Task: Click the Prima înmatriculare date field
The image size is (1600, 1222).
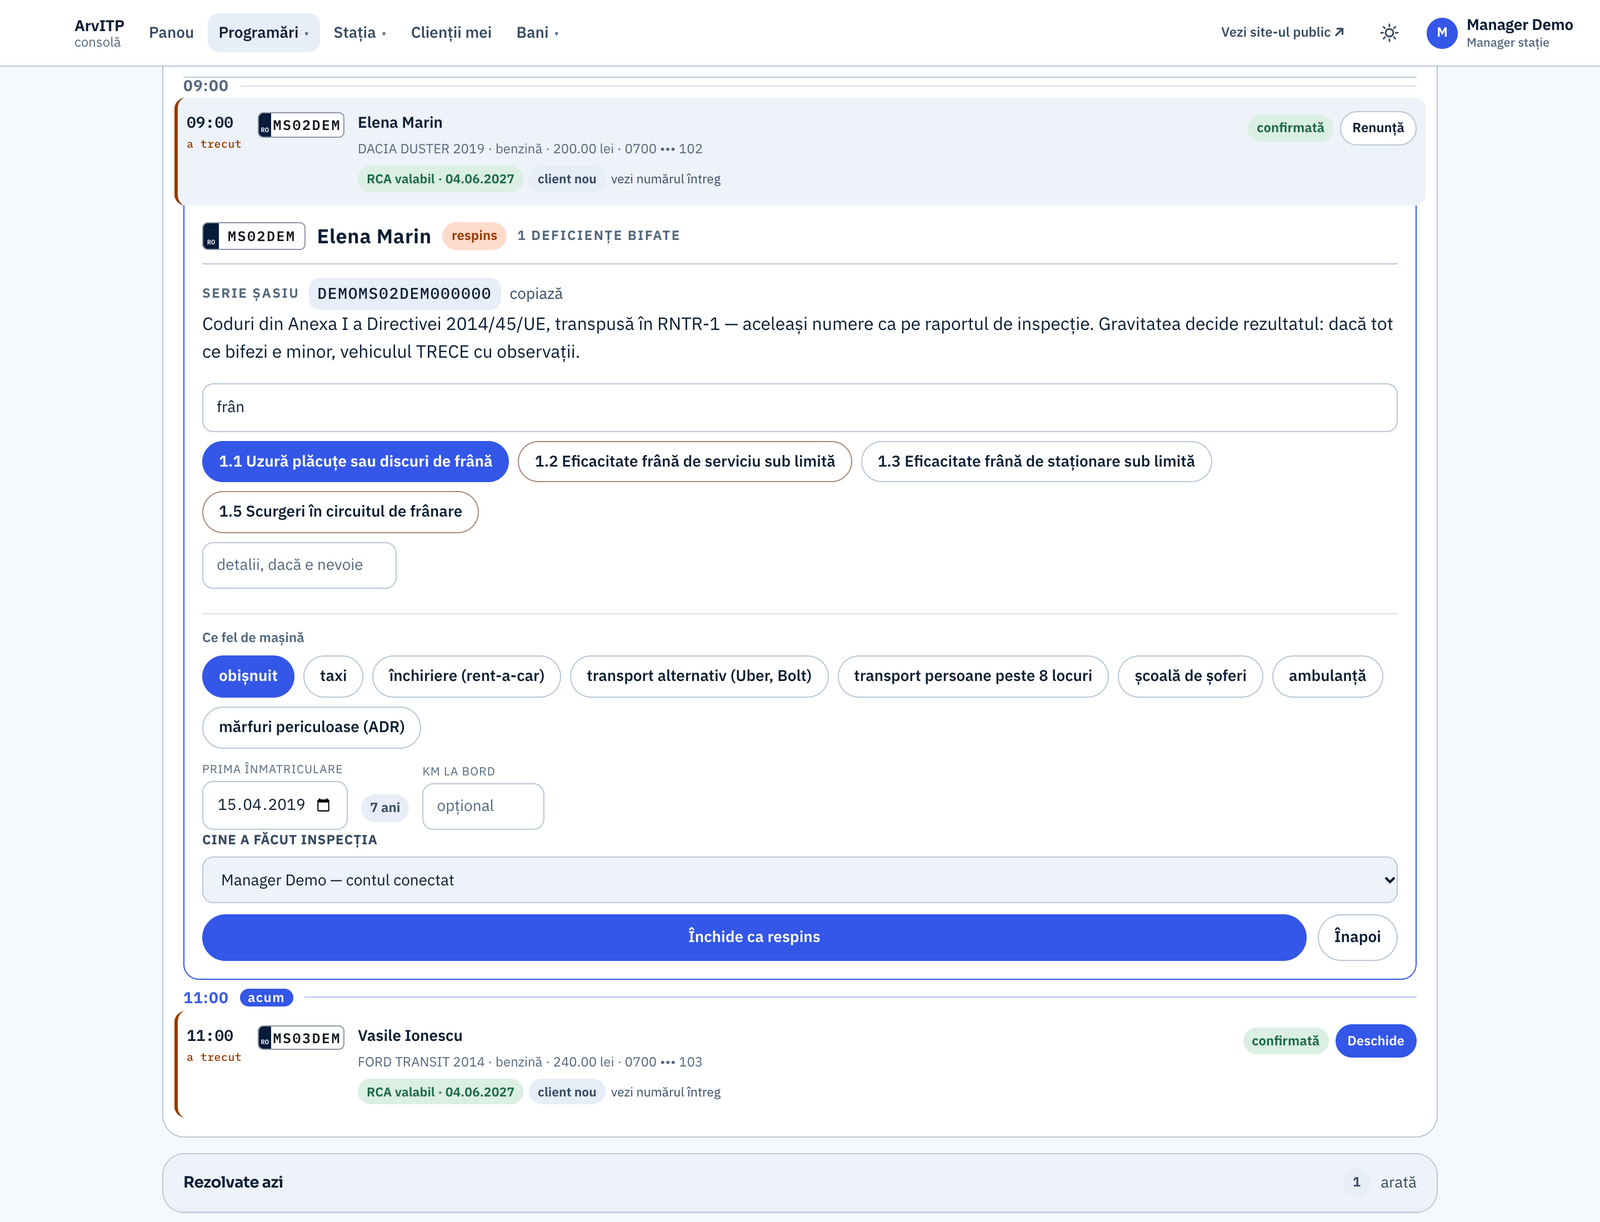Action: click(275, 805)
